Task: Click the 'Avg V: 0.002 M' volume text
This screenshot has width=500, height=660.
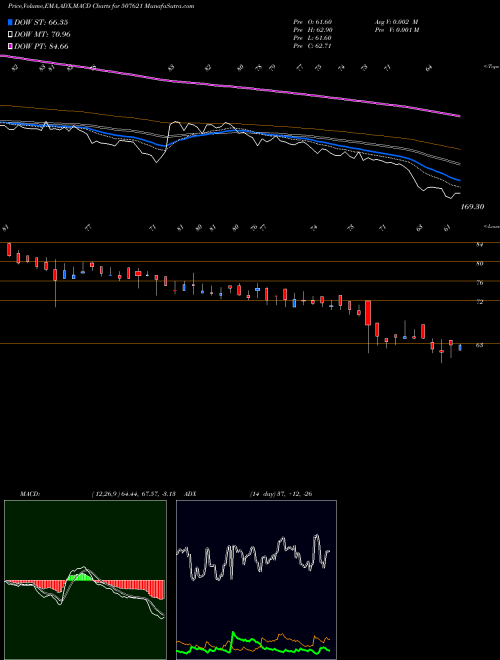Action: pyautogui.click(x=397, y=22)
